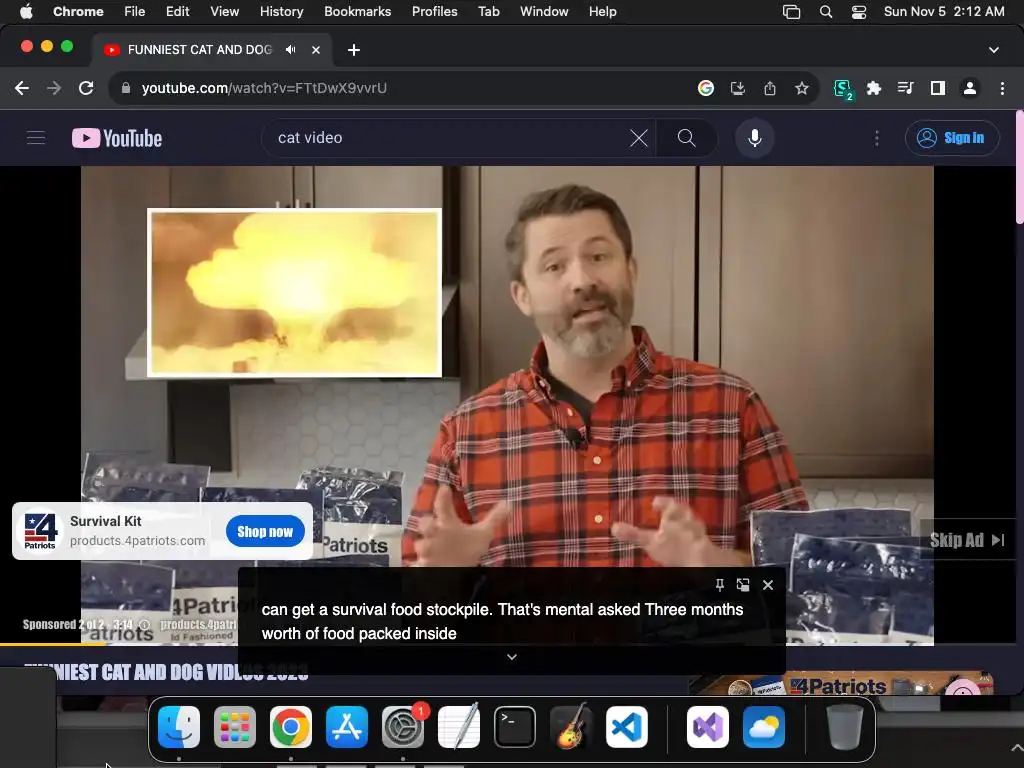This screenshot has height=768, width=1024.
Task: Open media controls in Chrome toolbar
Action: coord(906,88)
